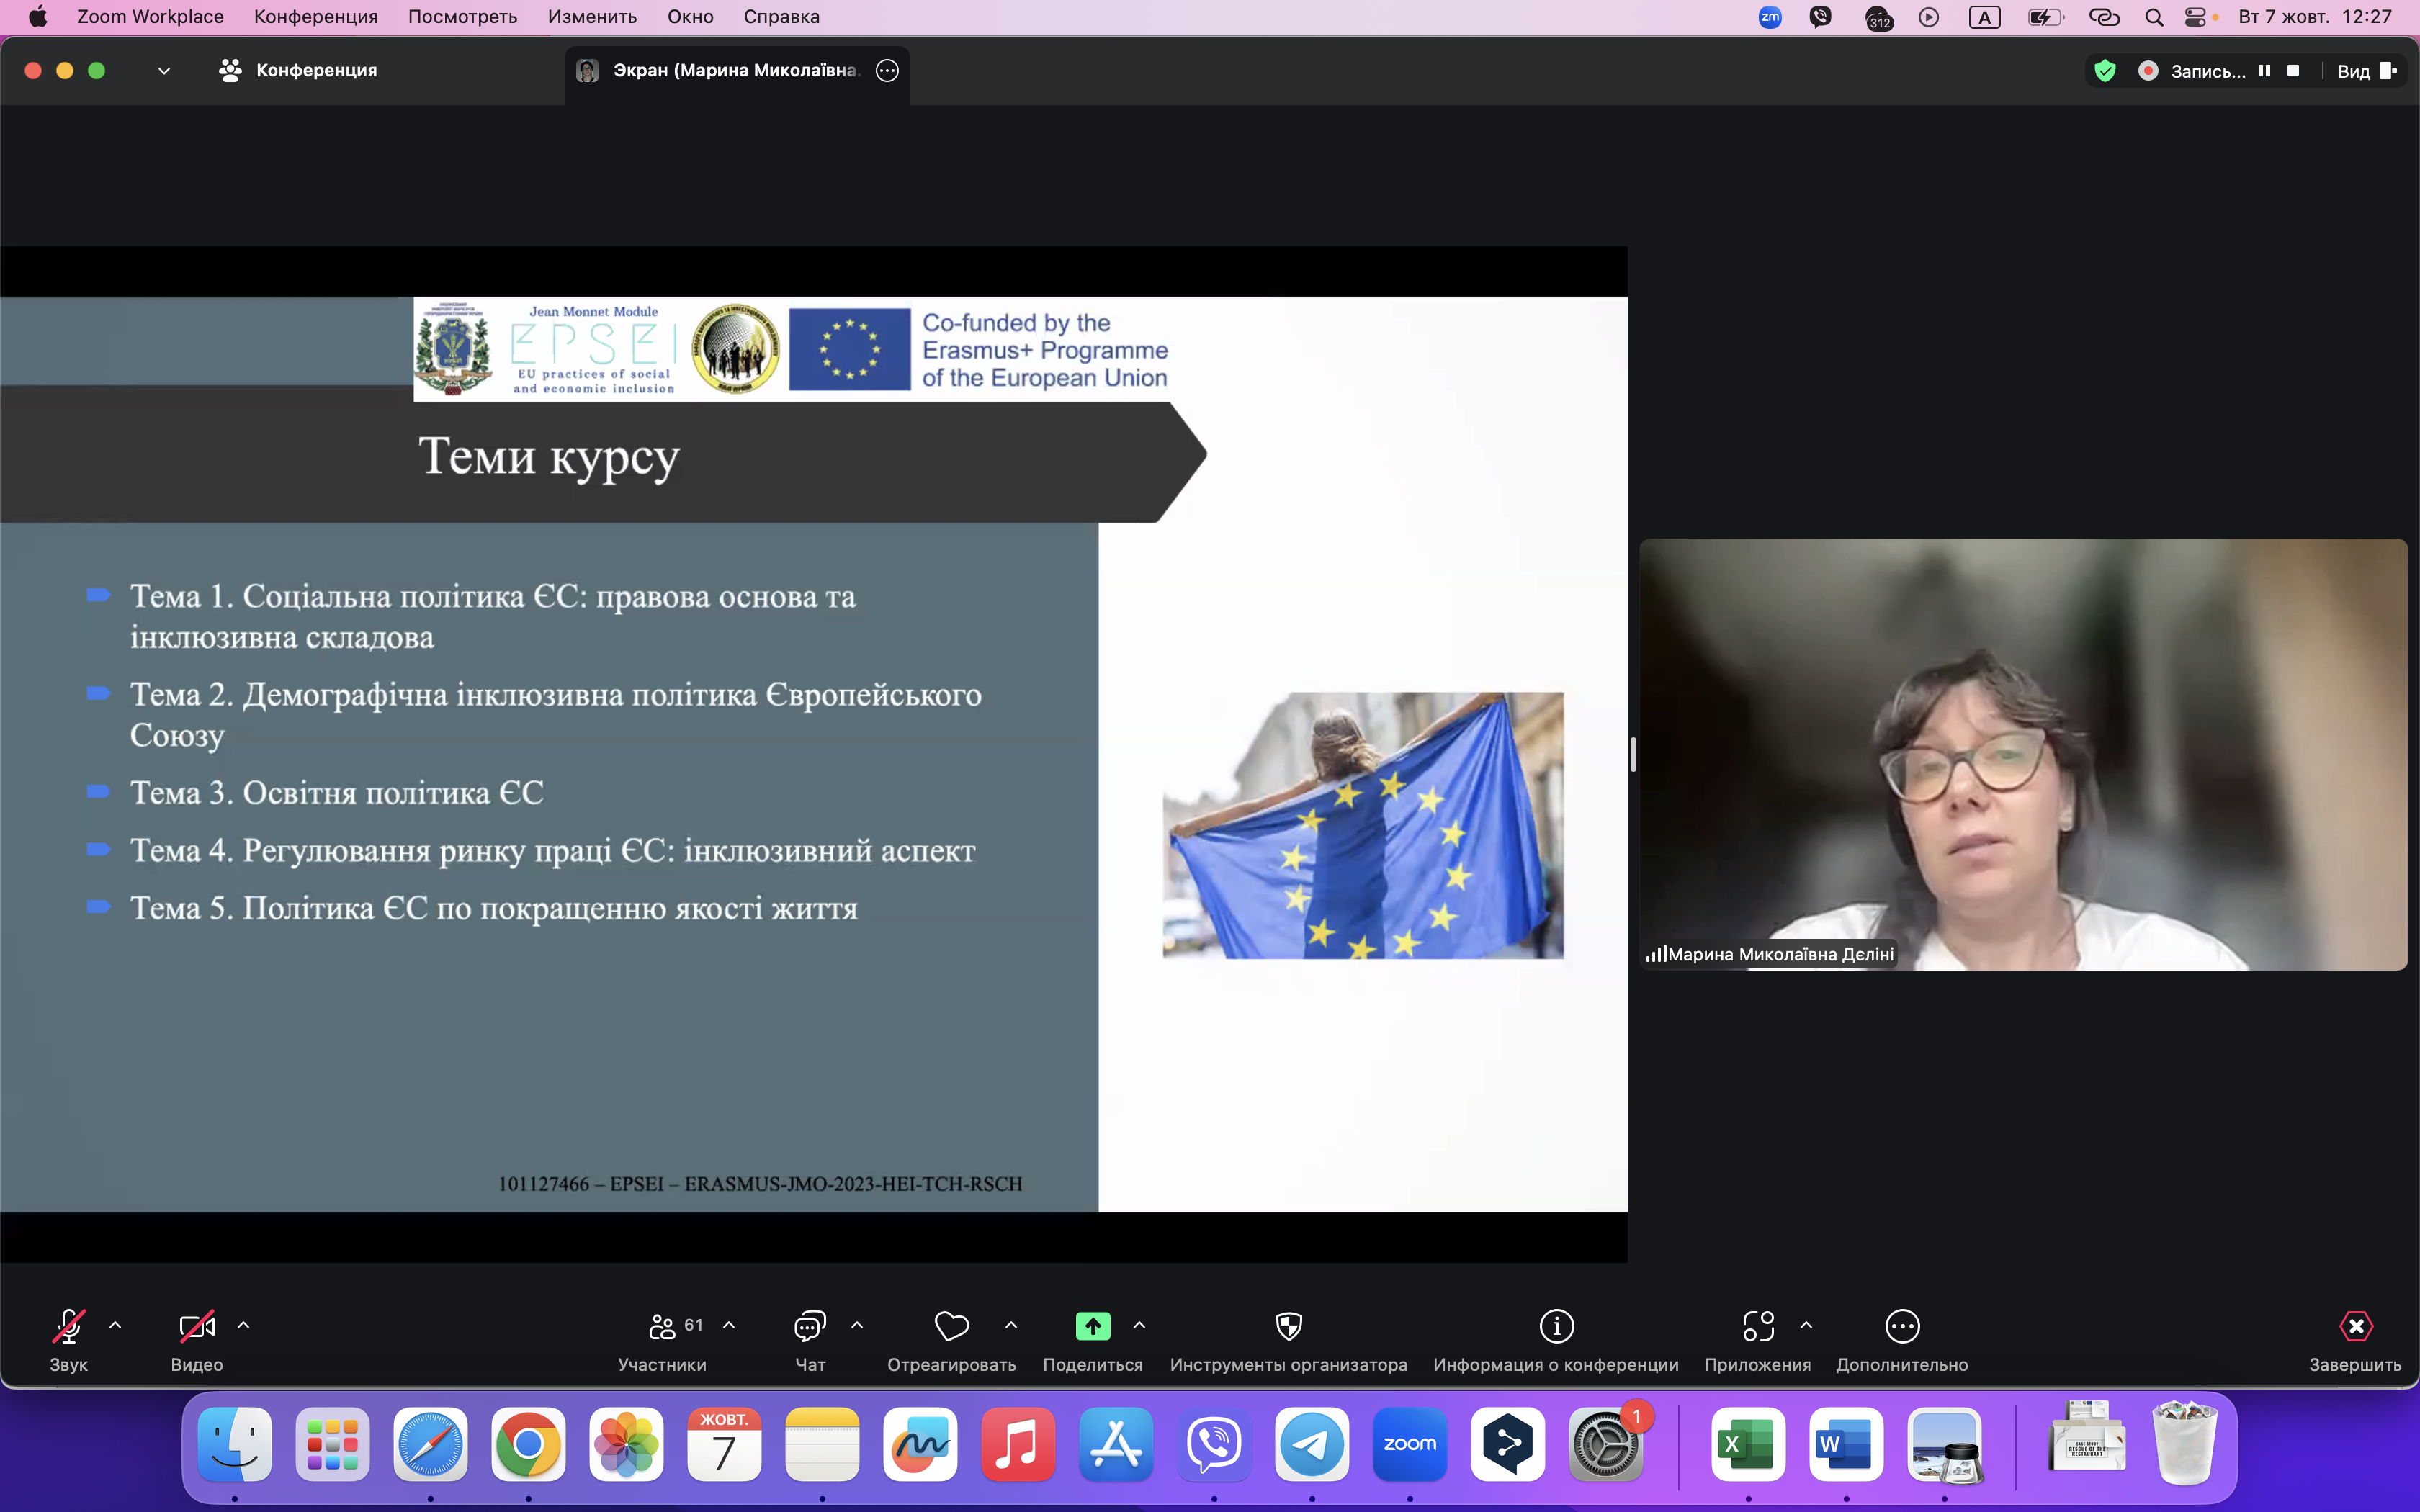Open the Конференция menu in menu bar

(x=315, y=17)
